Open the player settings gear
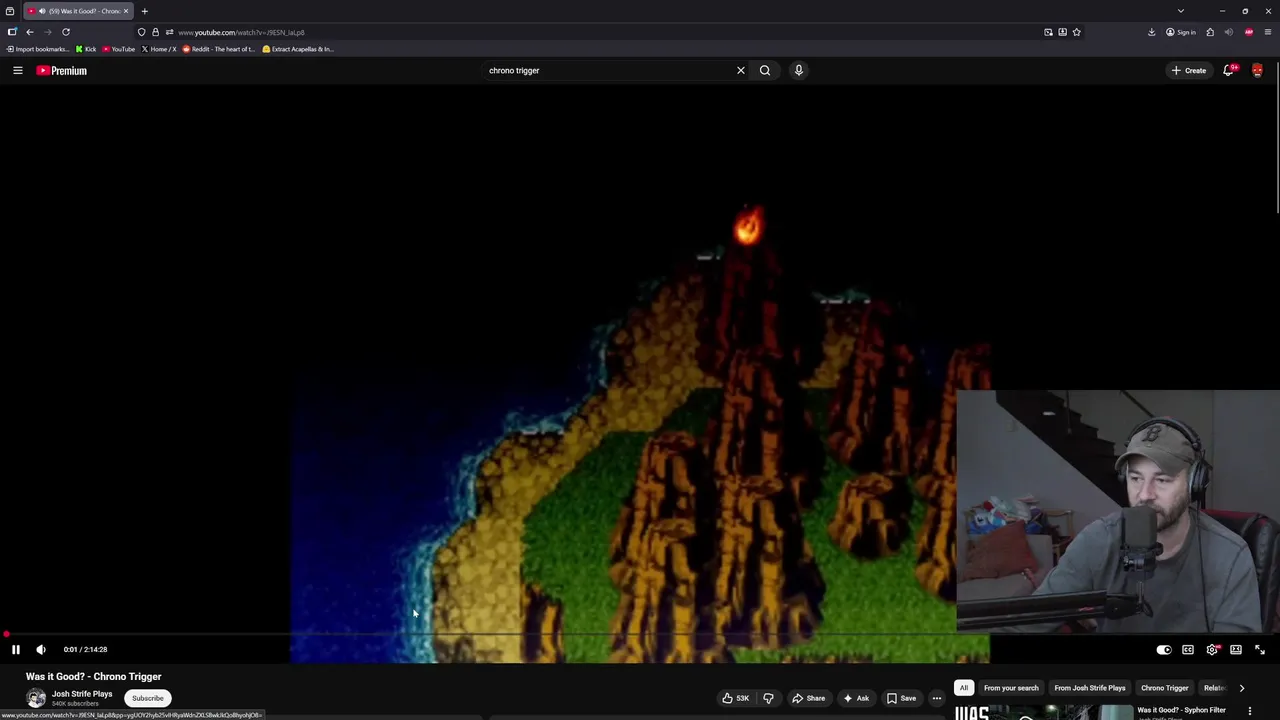This screenshot has width=1280, height=720. [1212, 650]
